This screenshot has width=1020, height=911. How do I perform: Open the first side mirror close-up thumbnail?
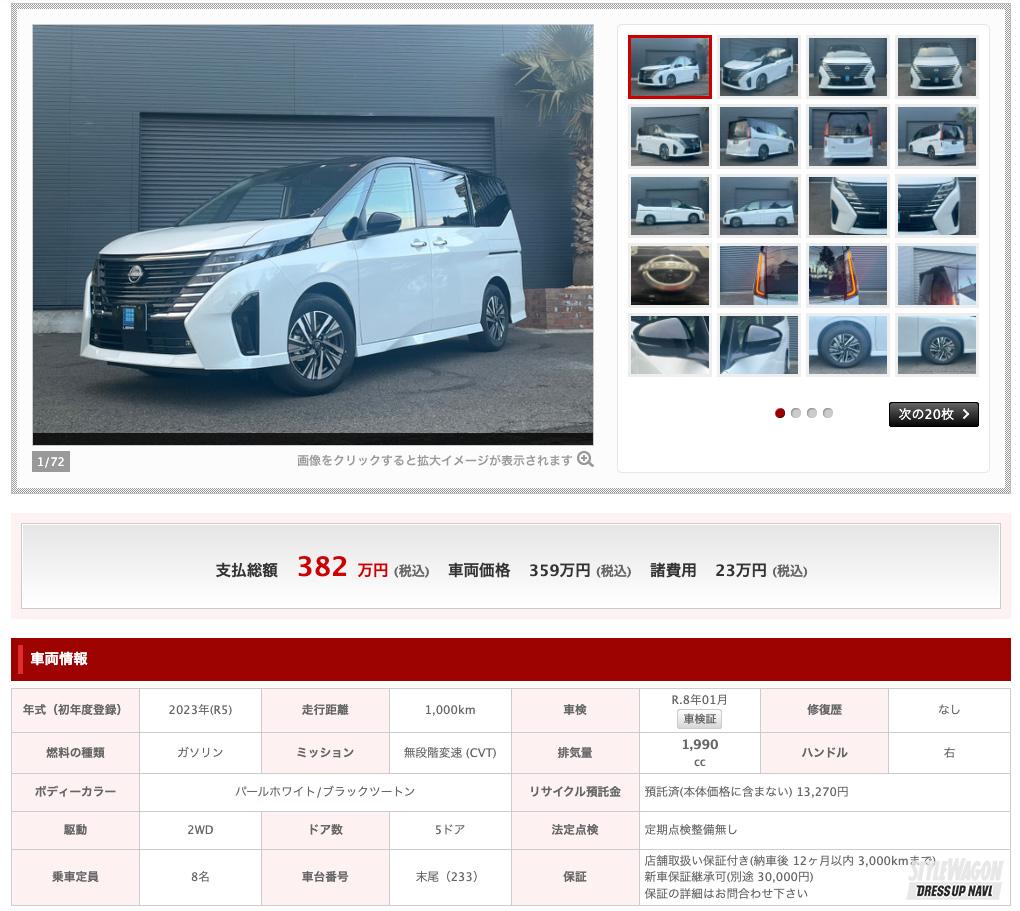(x=670, y=345)
